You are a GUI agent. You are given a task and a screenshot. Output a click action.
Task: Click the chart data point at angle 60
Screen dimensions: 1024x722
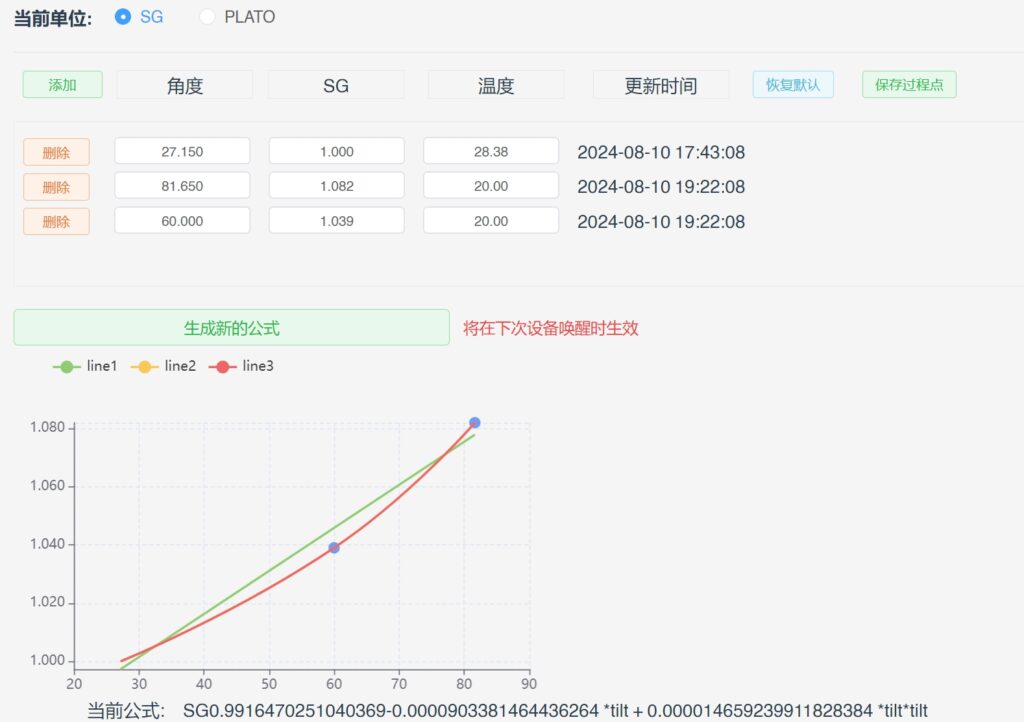(334, 548)
